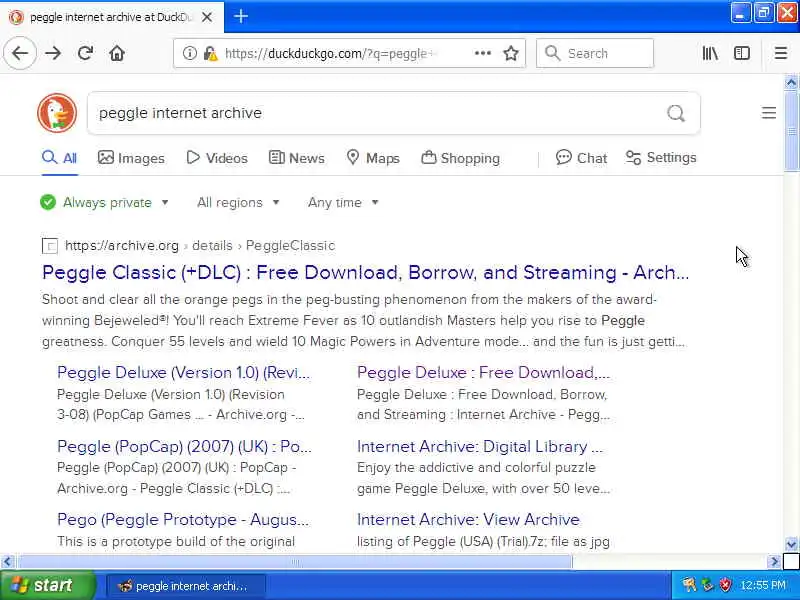Bookmark this page with the star
The width and height of the screenshot is (800, 600).
click(x=511, y=53)
